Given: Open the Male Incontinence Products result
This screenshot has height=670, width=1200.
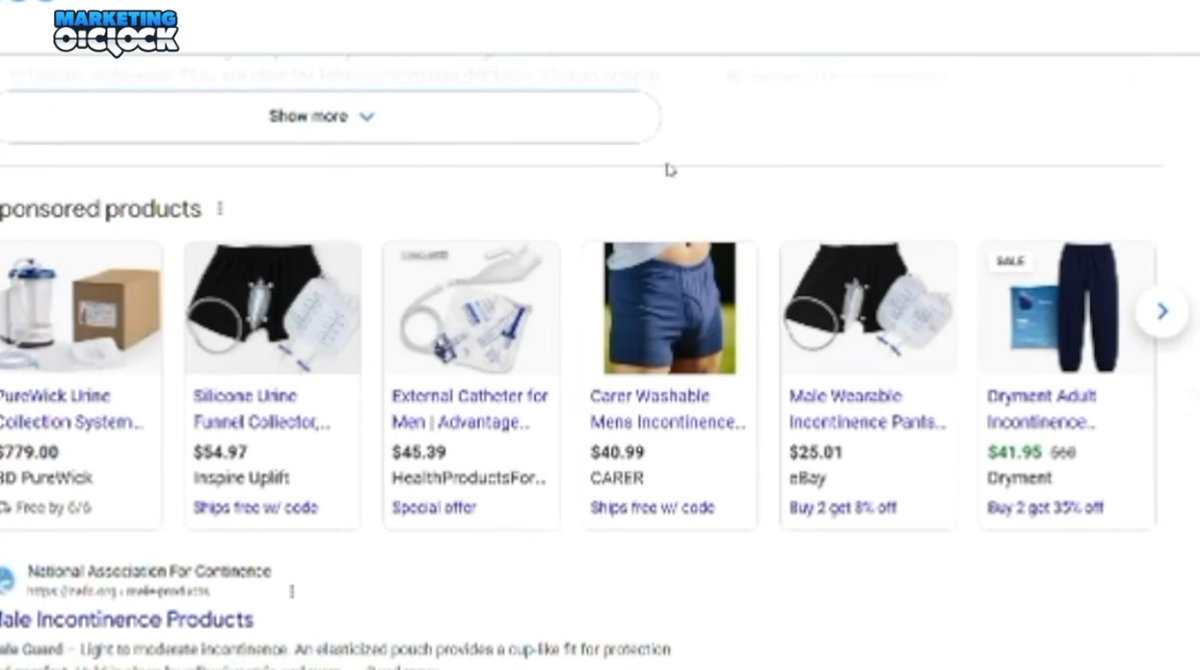Looking at the screenshot, I should pos(125,619).
